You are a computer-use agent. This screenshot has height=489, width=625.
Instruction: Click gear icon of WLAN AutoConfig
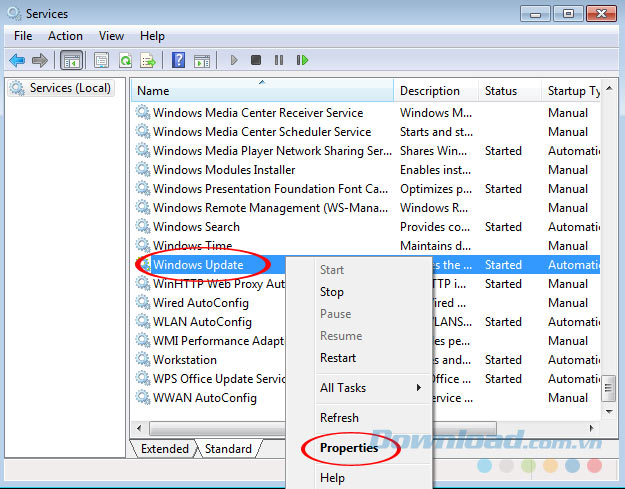coord(143,321)
